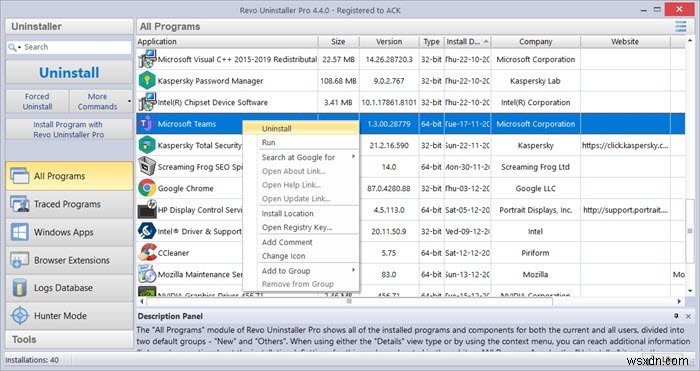700x371 pixels.
Task: Sort by Install Date column
Action: click(467, 42)
